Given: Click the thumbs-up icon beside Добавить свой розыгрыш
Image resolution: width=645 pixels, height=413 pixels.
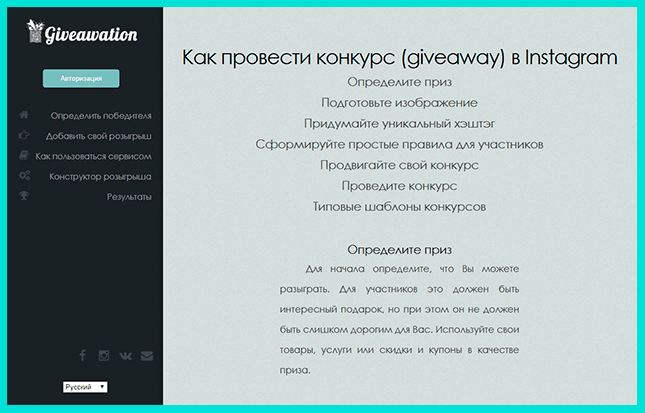Looking at the screenshot, I should [x=24, y=135].
